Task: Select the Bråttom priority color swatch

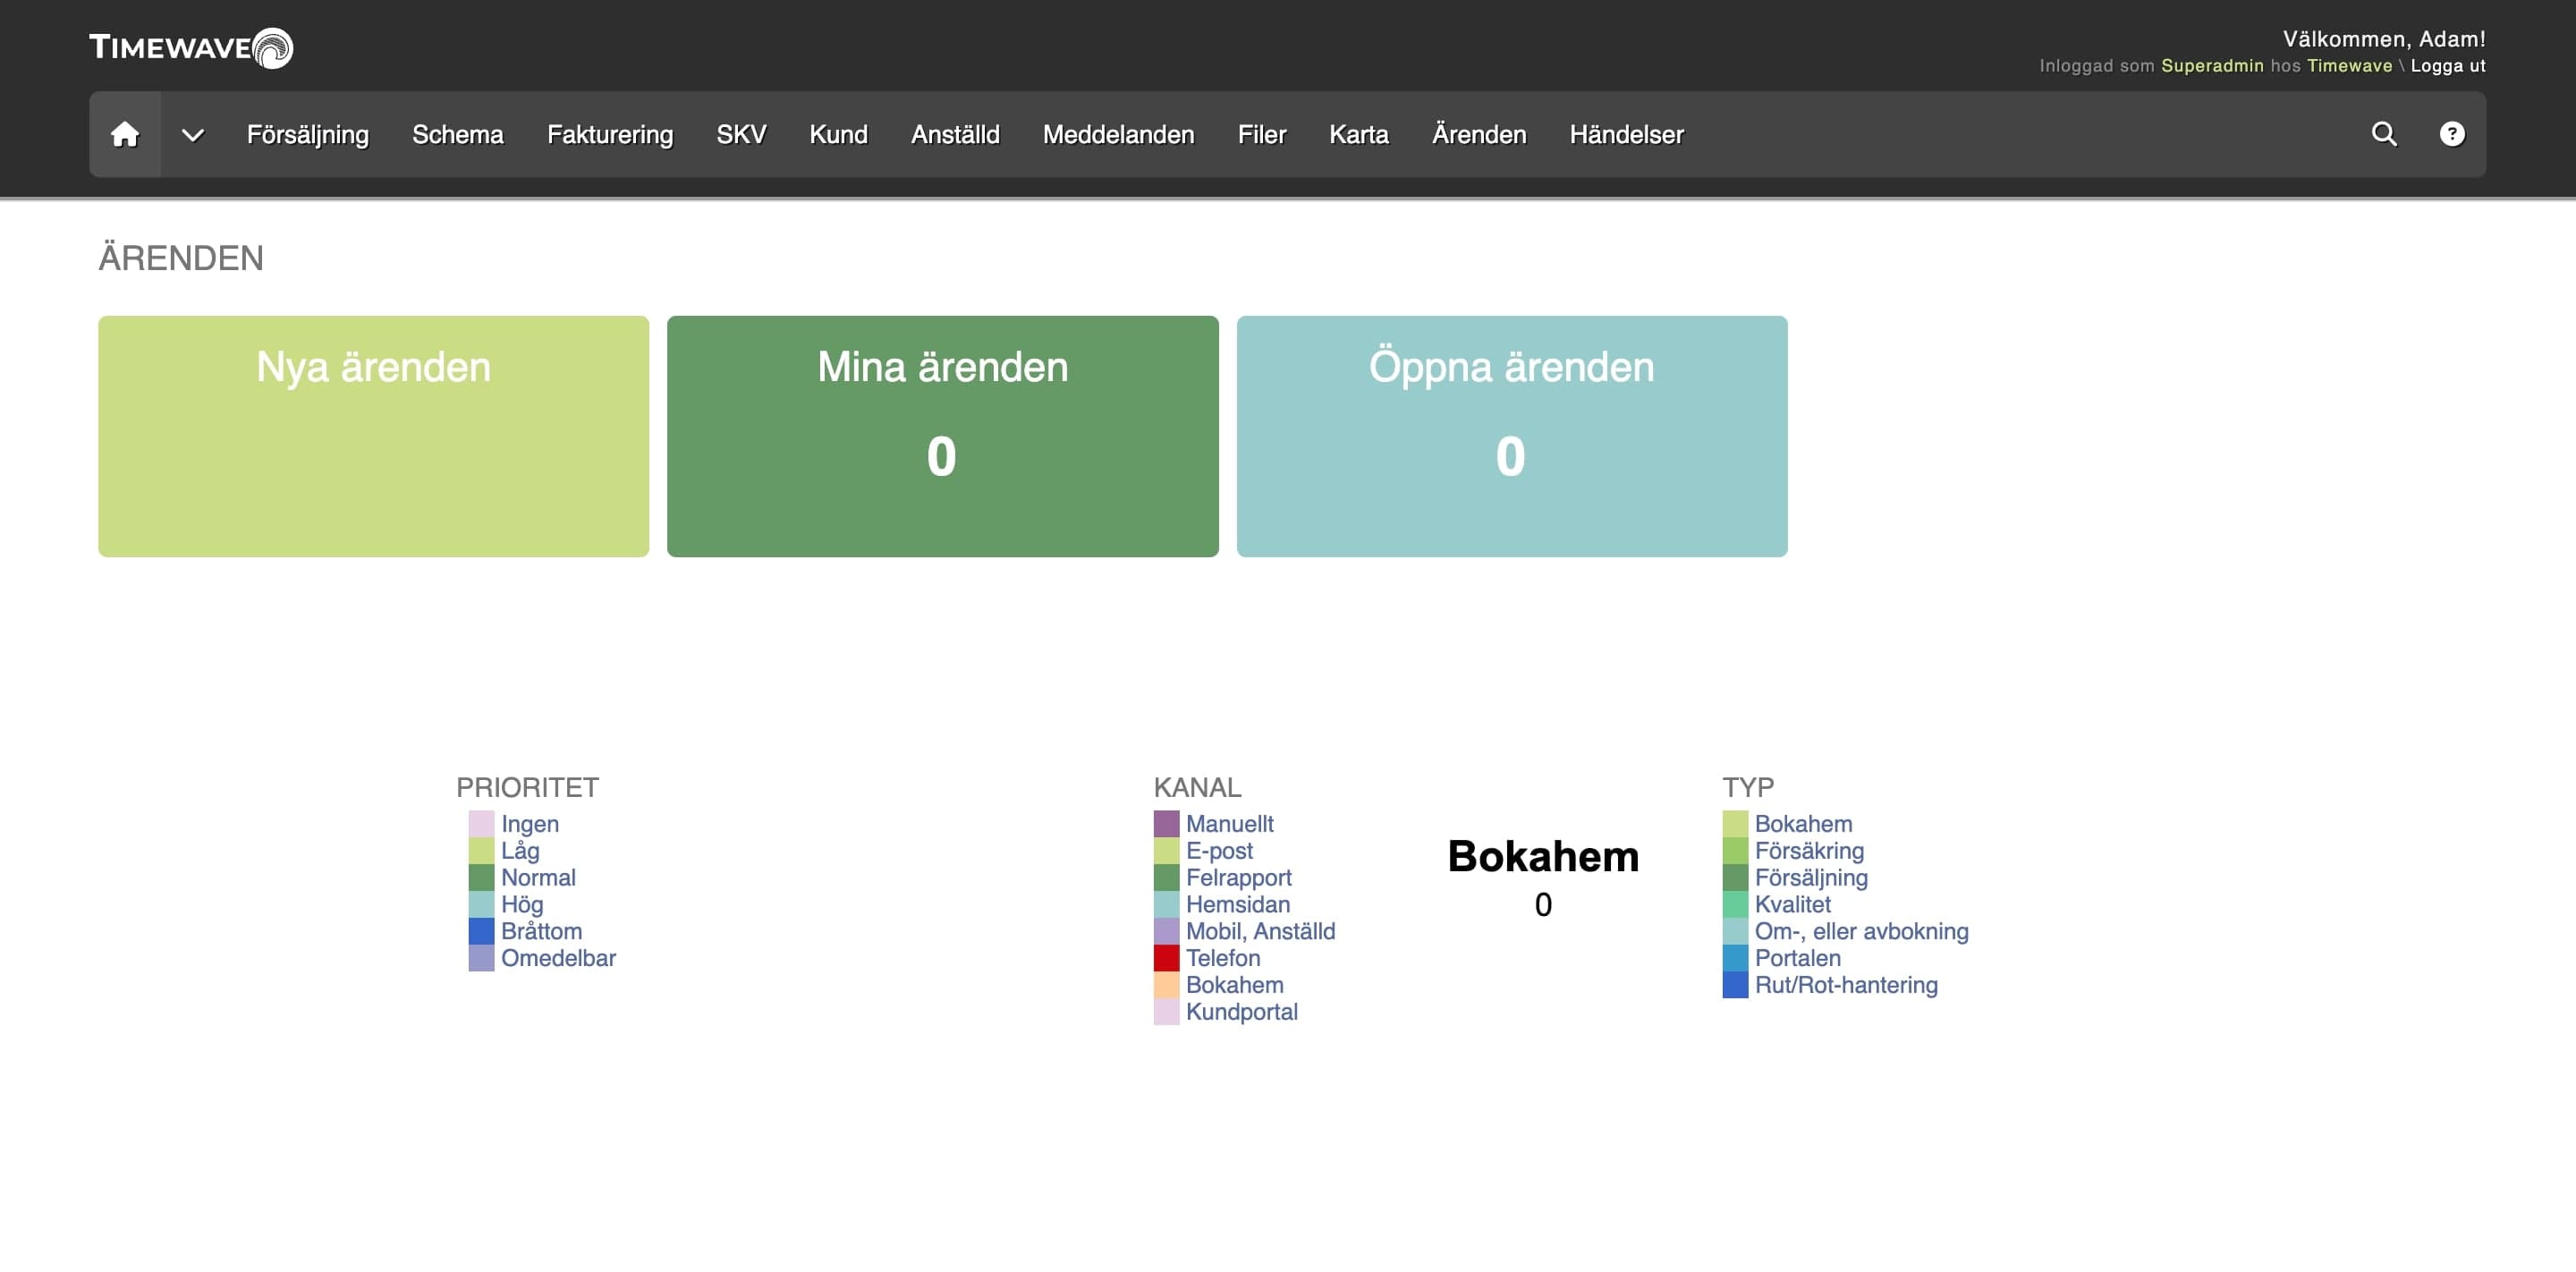Action: 481,931
